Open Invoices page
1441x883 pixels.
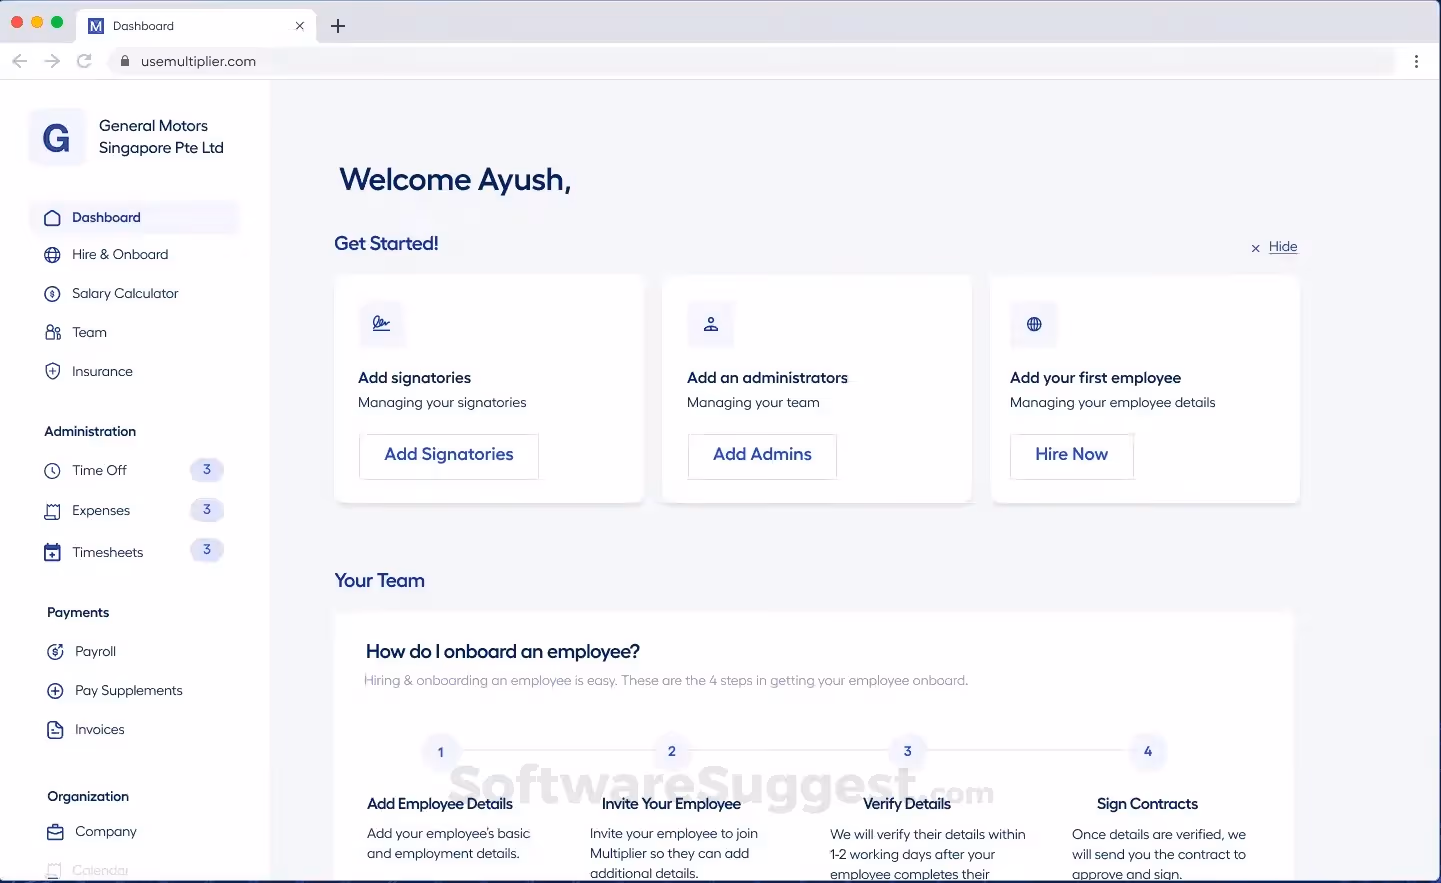tap(100, 730)
